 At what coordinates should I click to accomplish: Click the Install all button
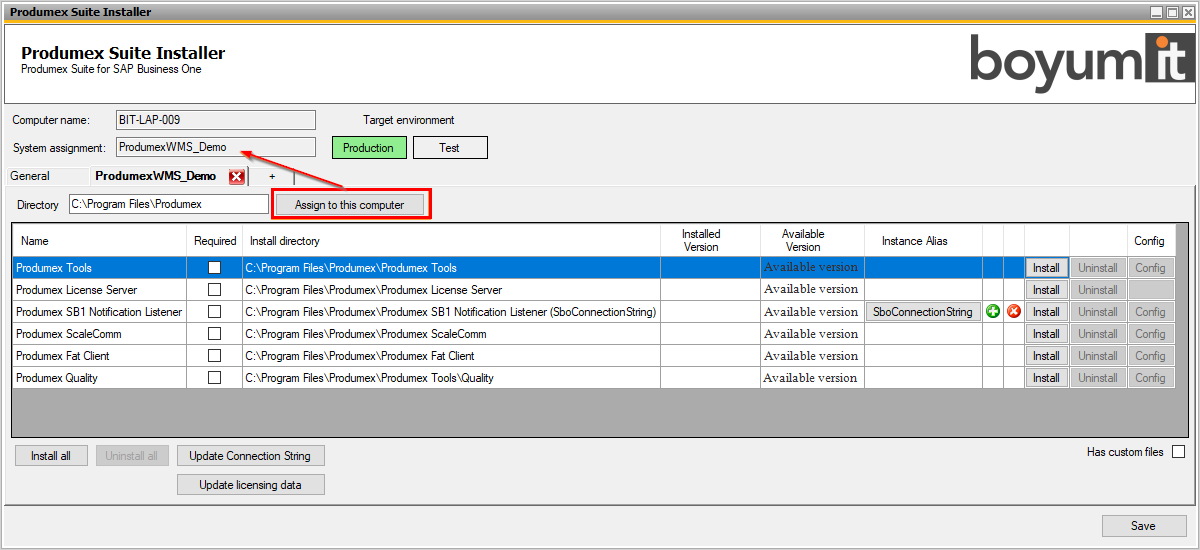[x=51, y=456]
